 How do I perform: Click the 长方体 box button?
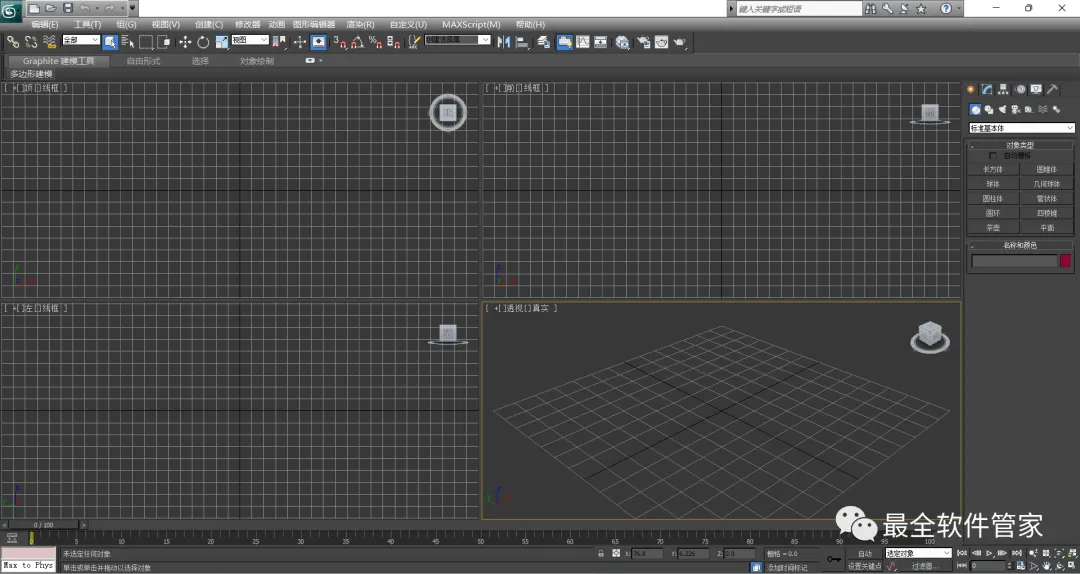click(993, 170)
